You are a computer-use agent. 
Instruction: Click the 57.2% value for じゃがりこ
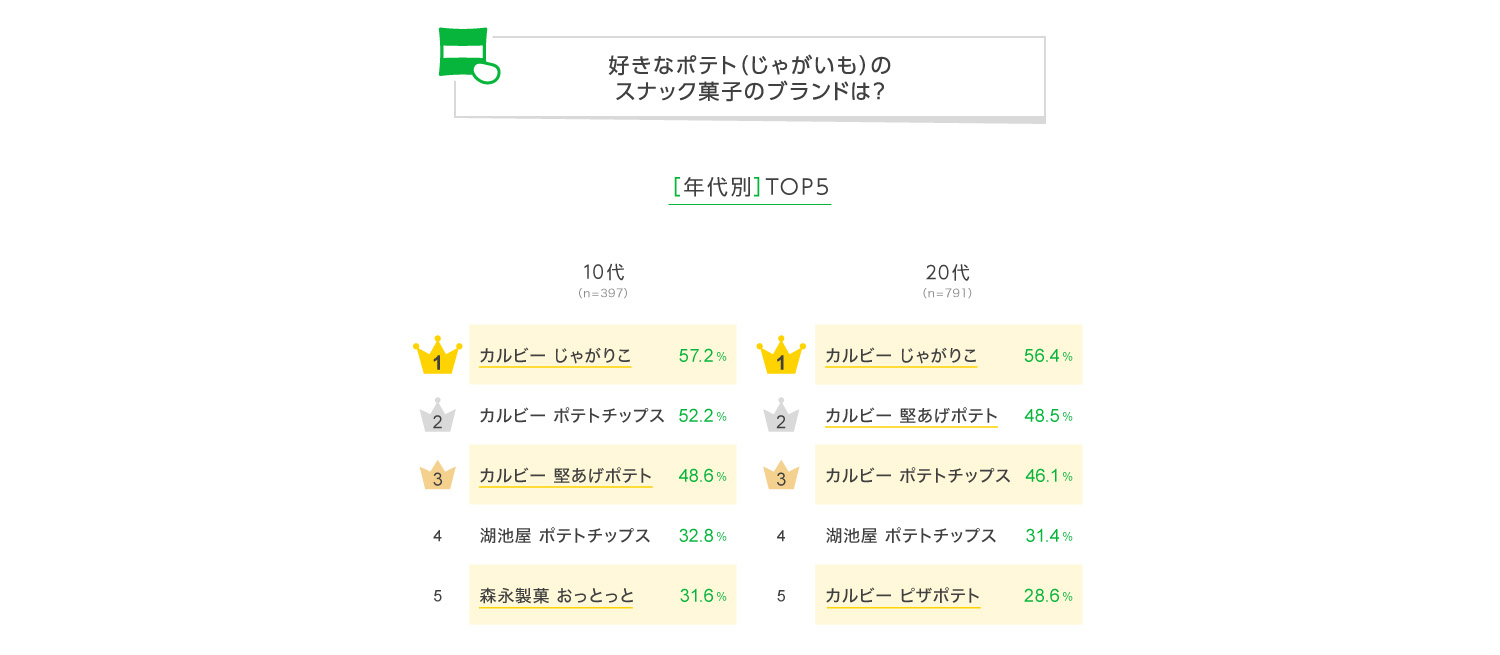702,356
